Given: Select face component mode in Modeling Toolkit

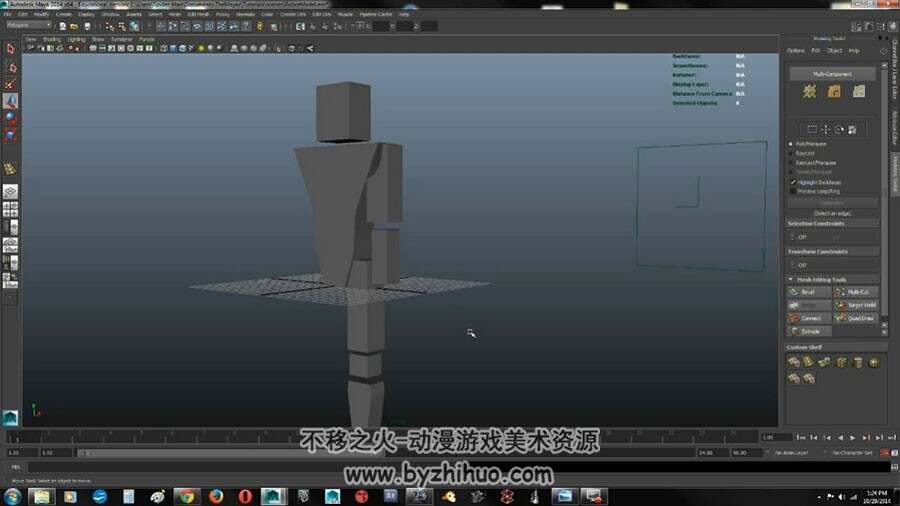Looking at the screenshot, I should click(x=859, y=92).
